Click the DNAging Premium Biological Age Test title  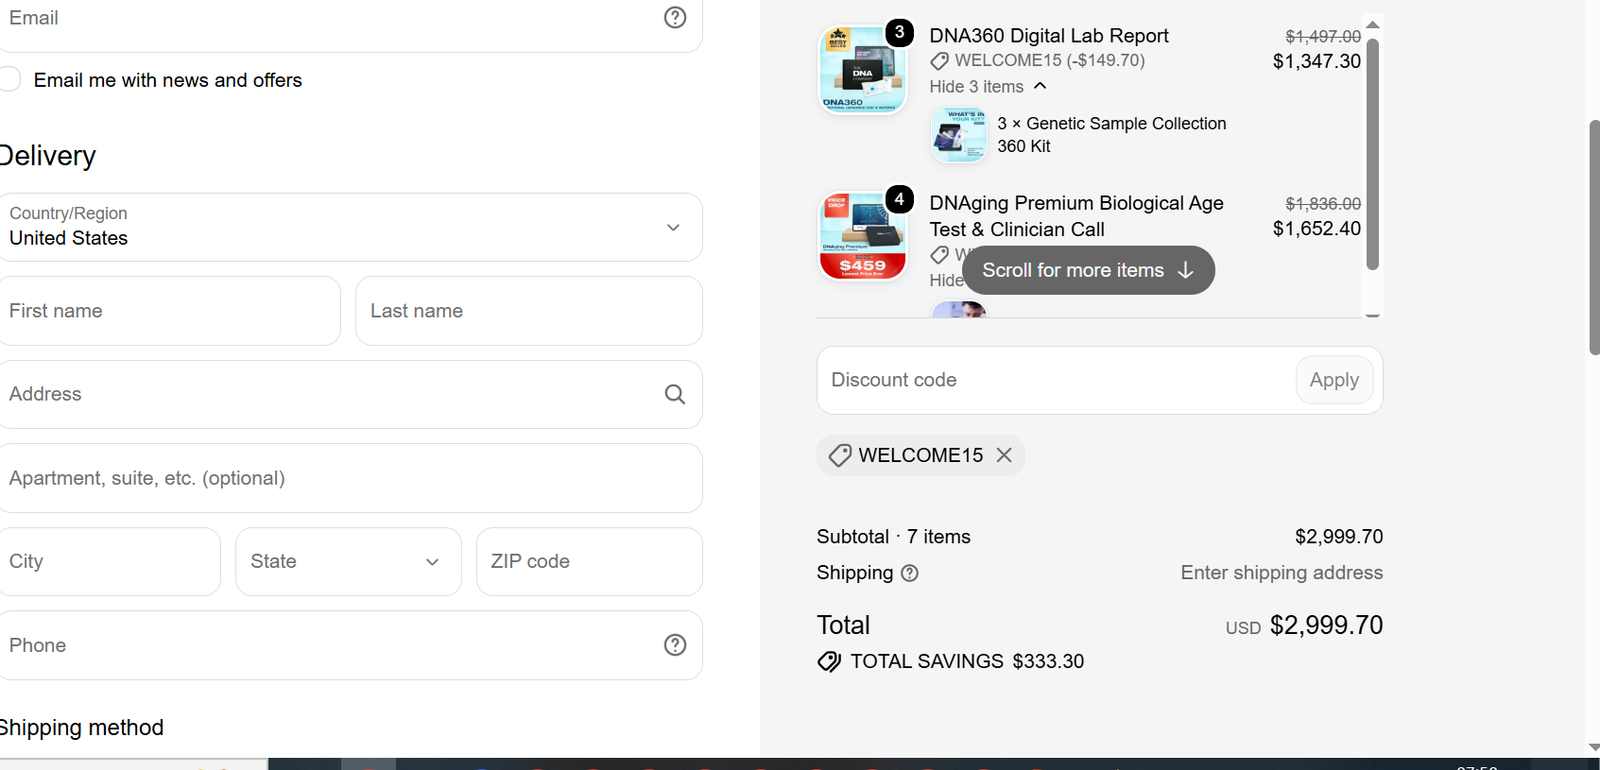coord(1077,216)
